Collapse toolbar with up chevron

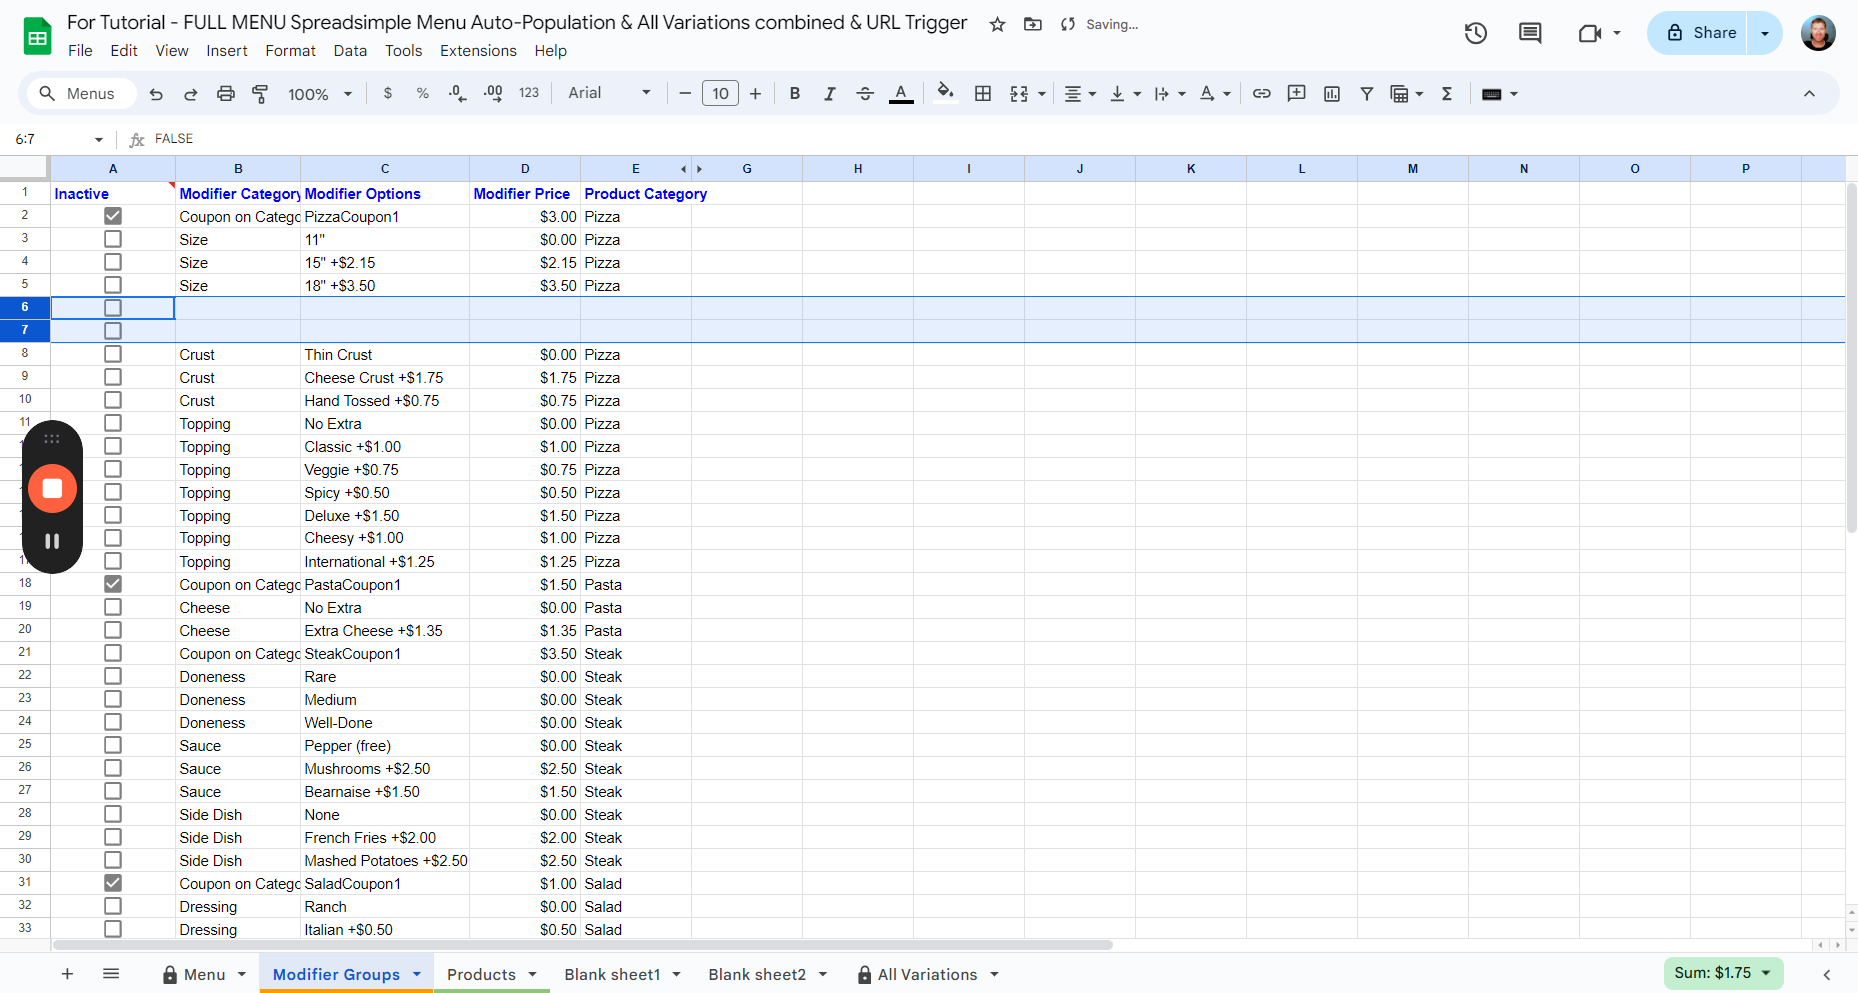pos(1809,94)
